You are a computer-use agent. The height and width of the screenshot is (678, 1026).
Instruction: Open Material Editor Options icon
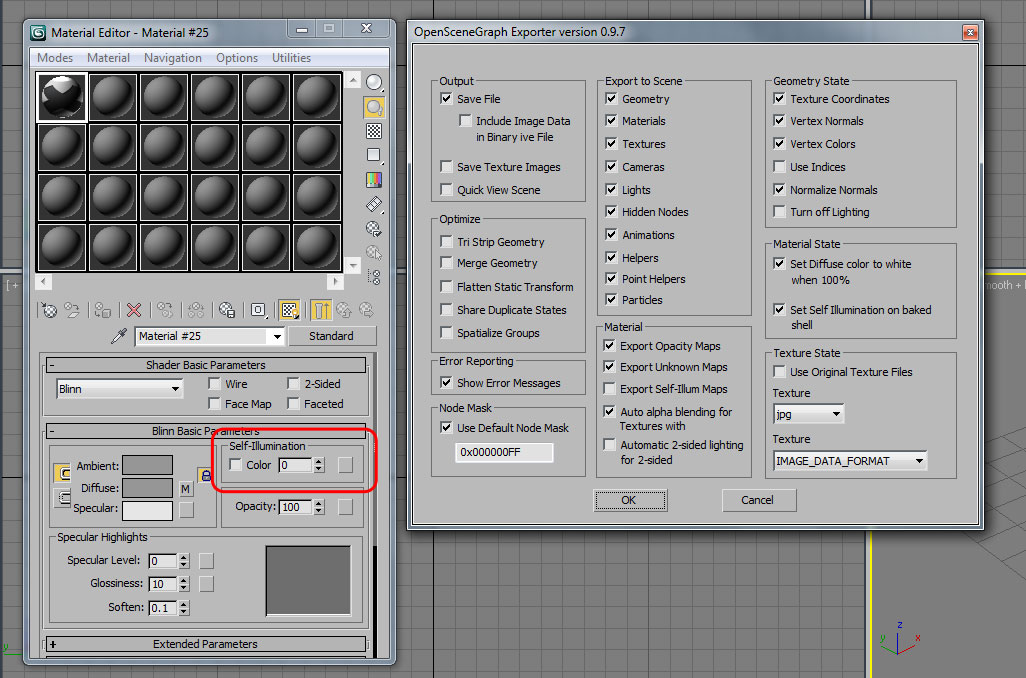coord(374,228)
